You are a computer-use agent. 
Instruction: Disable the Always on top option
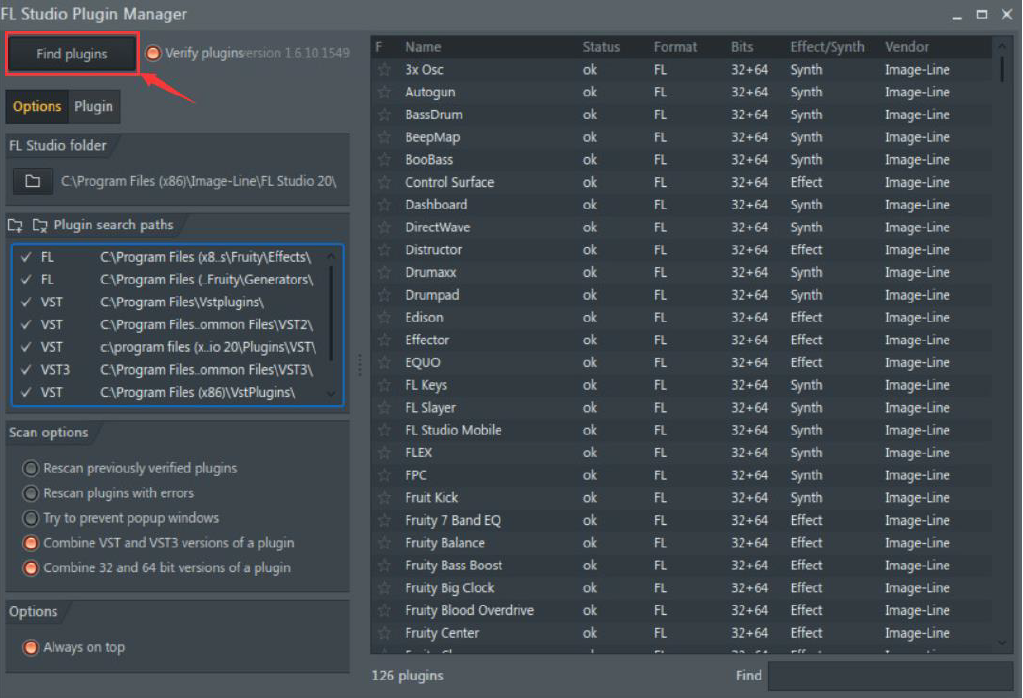click(x=31, y=647)
